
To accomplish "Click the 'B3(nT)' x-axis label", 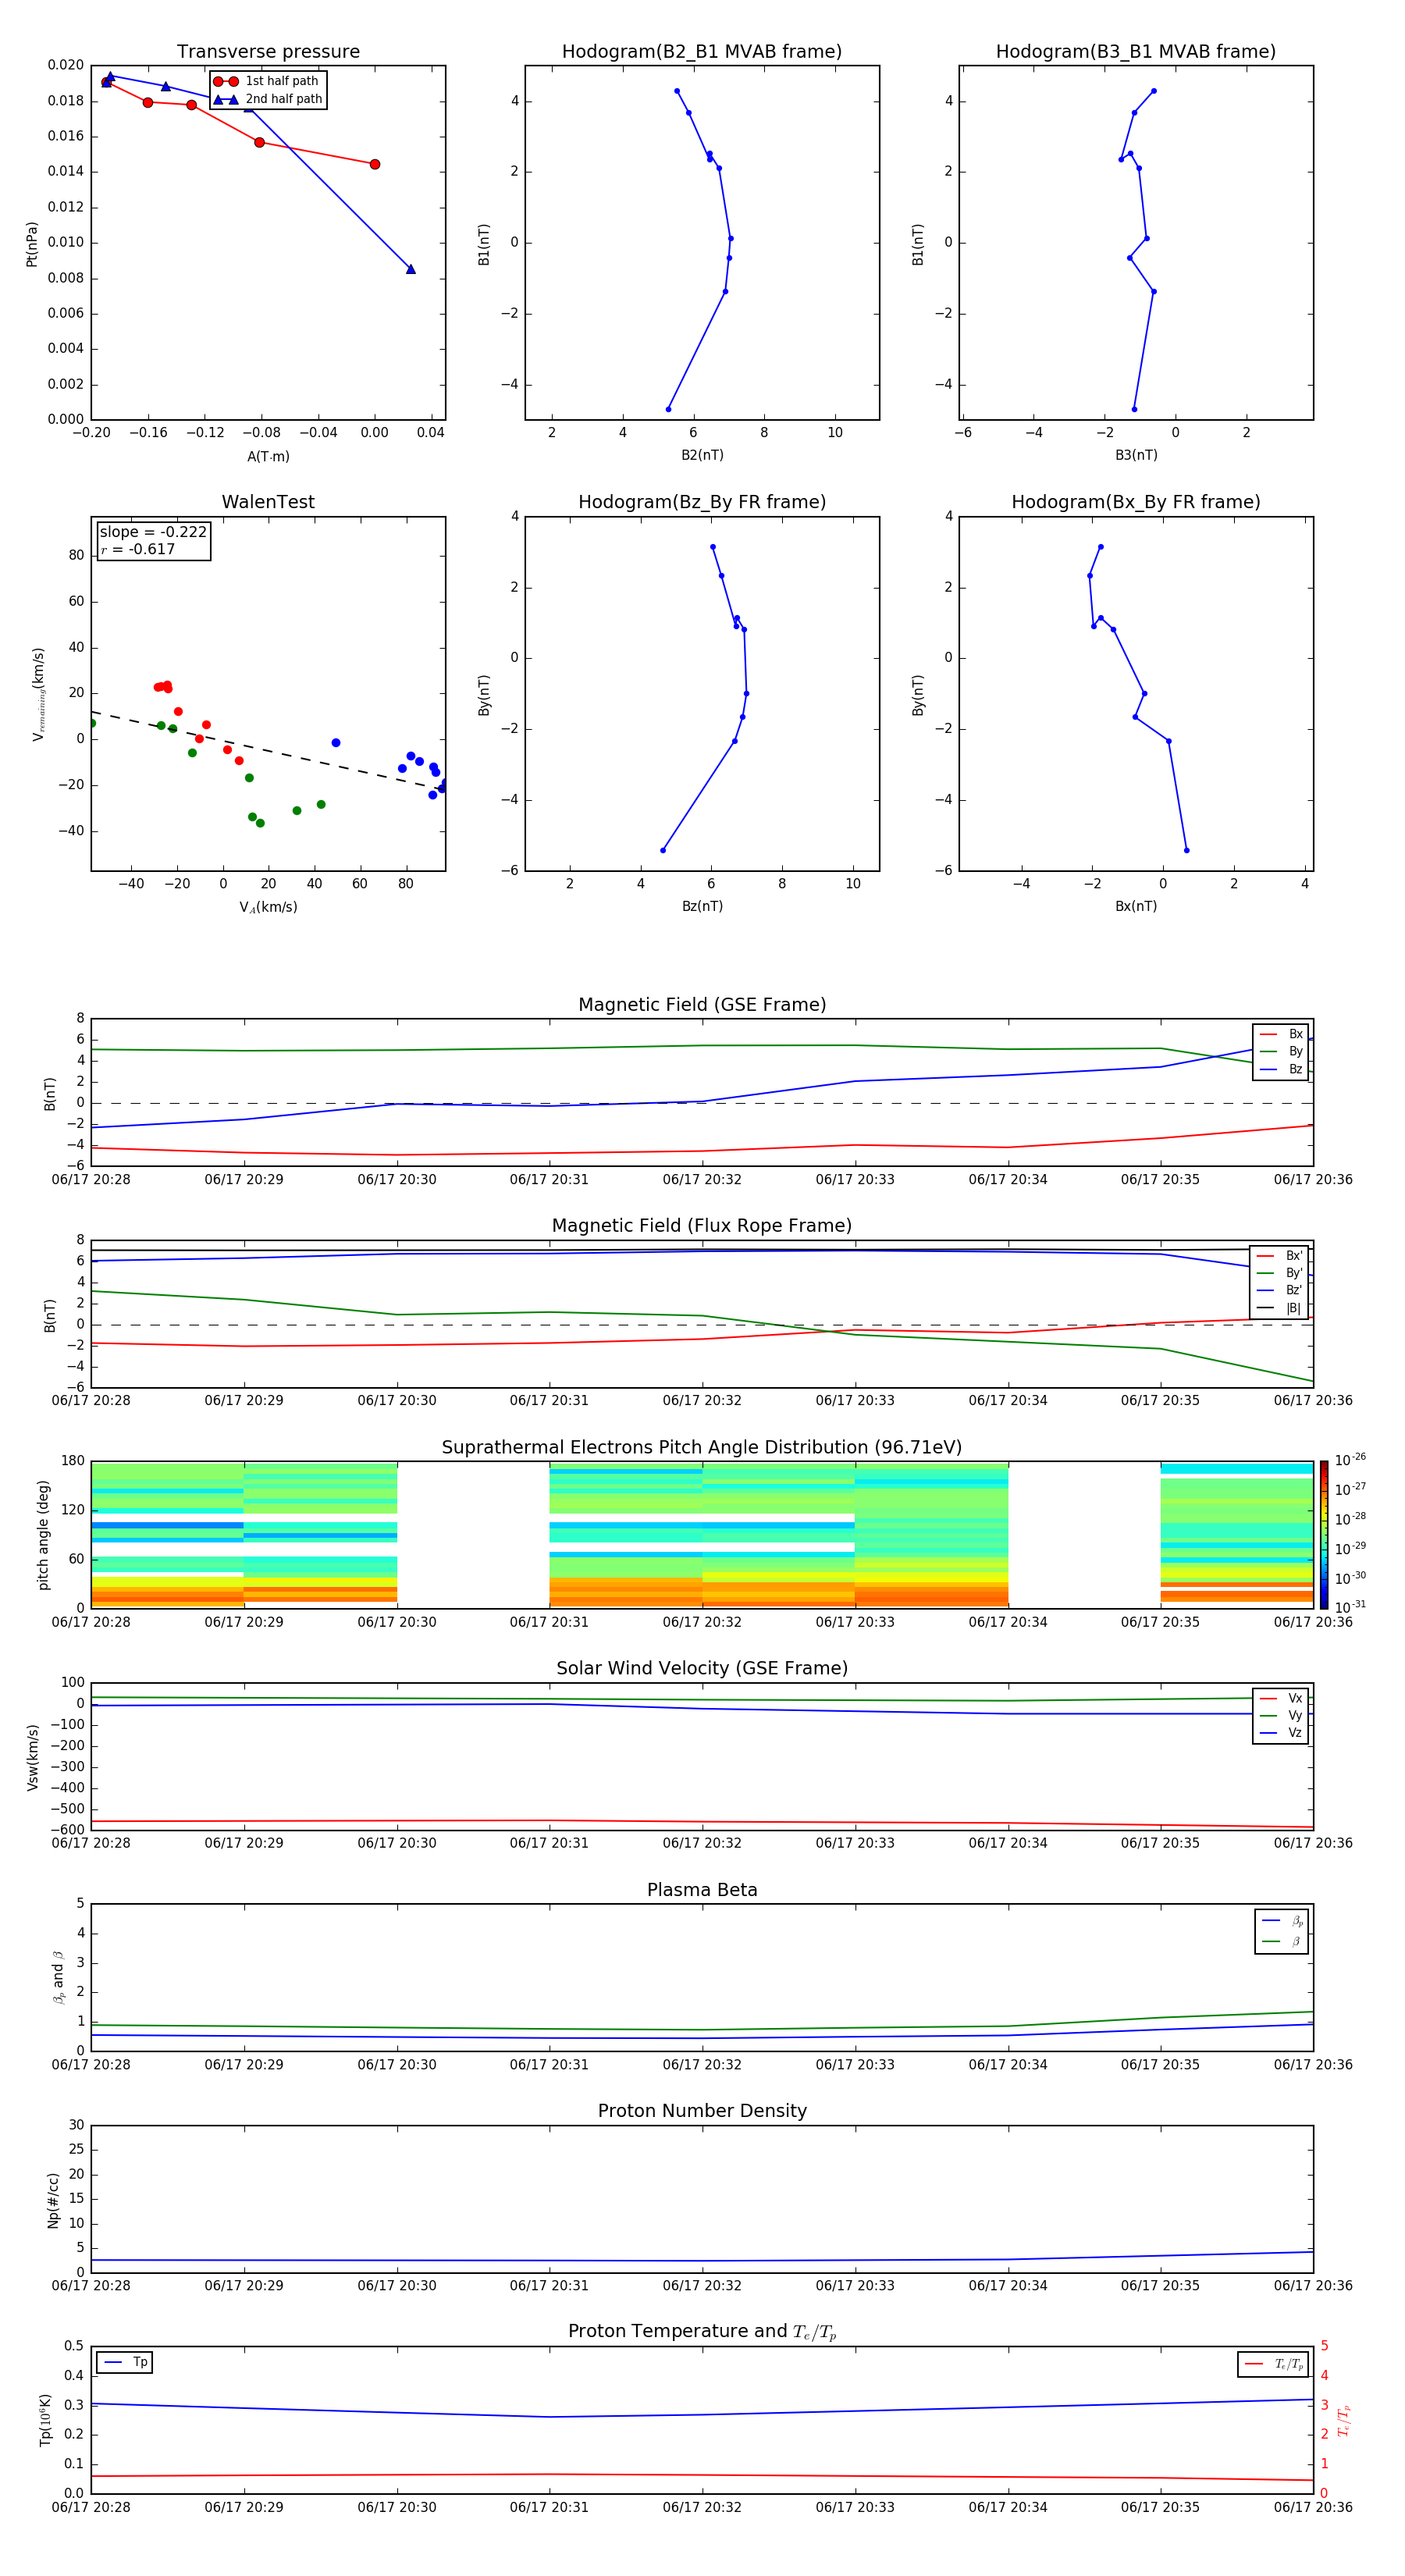I will [x=1136, y=455].
